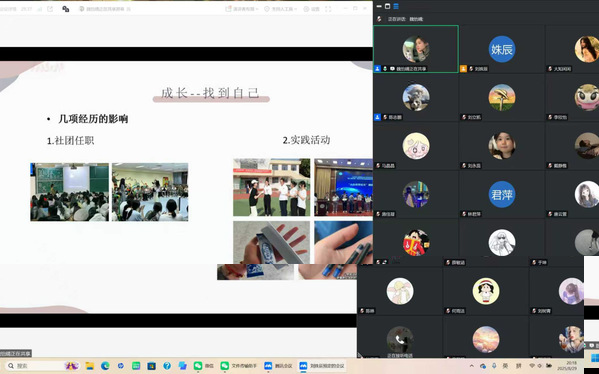This screenshot has width=599, height=374.
Task: Expand the presenter layout dropdown
Action: click(x=242, y=9)
